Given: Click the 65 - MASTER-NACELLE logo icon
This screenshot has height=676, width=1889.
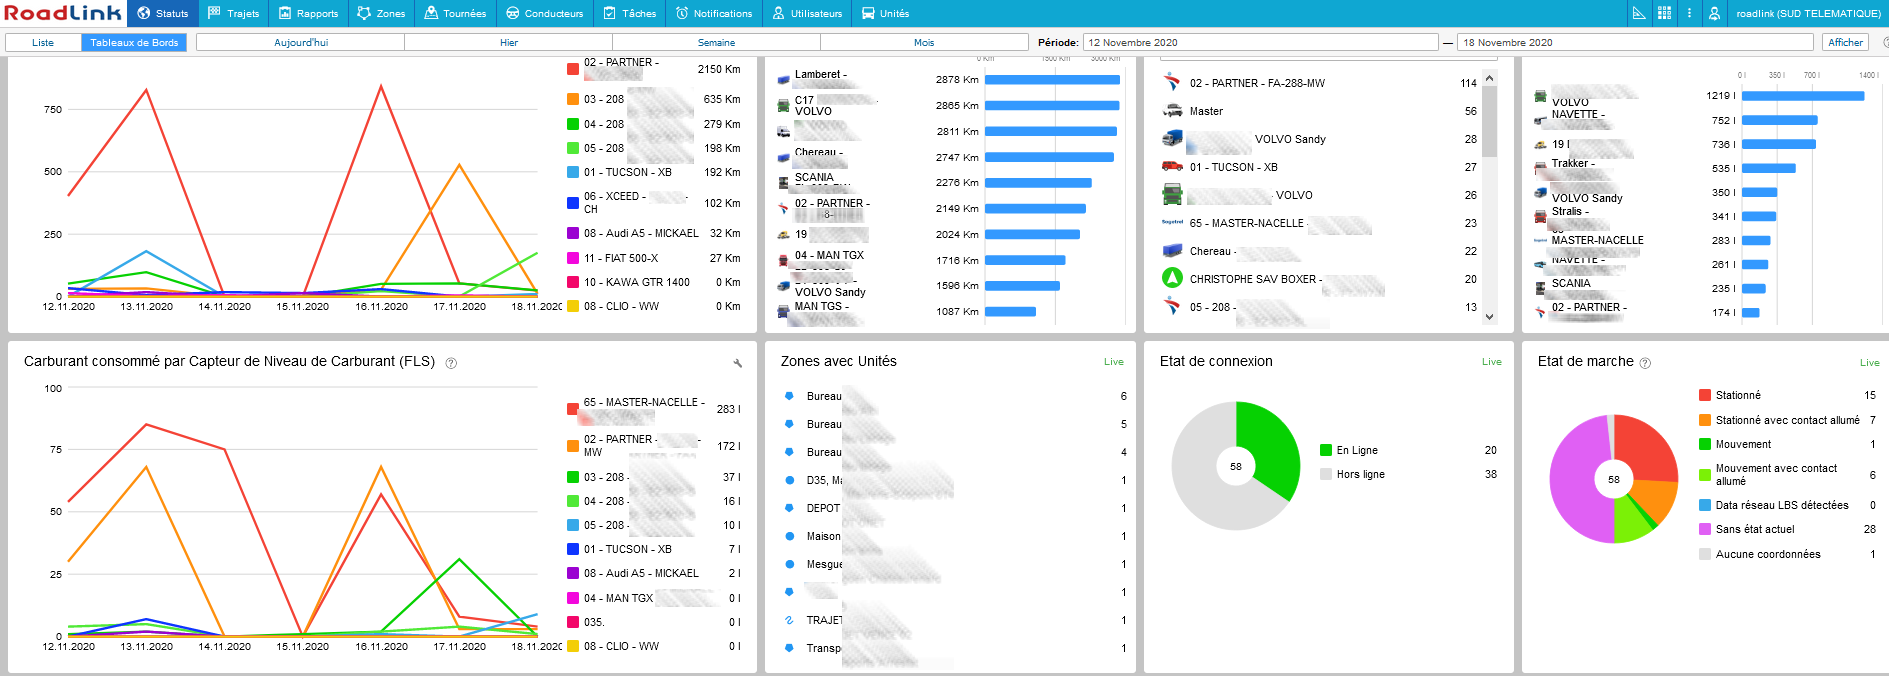Looking at the screenshot, I should coord(1172,222).
